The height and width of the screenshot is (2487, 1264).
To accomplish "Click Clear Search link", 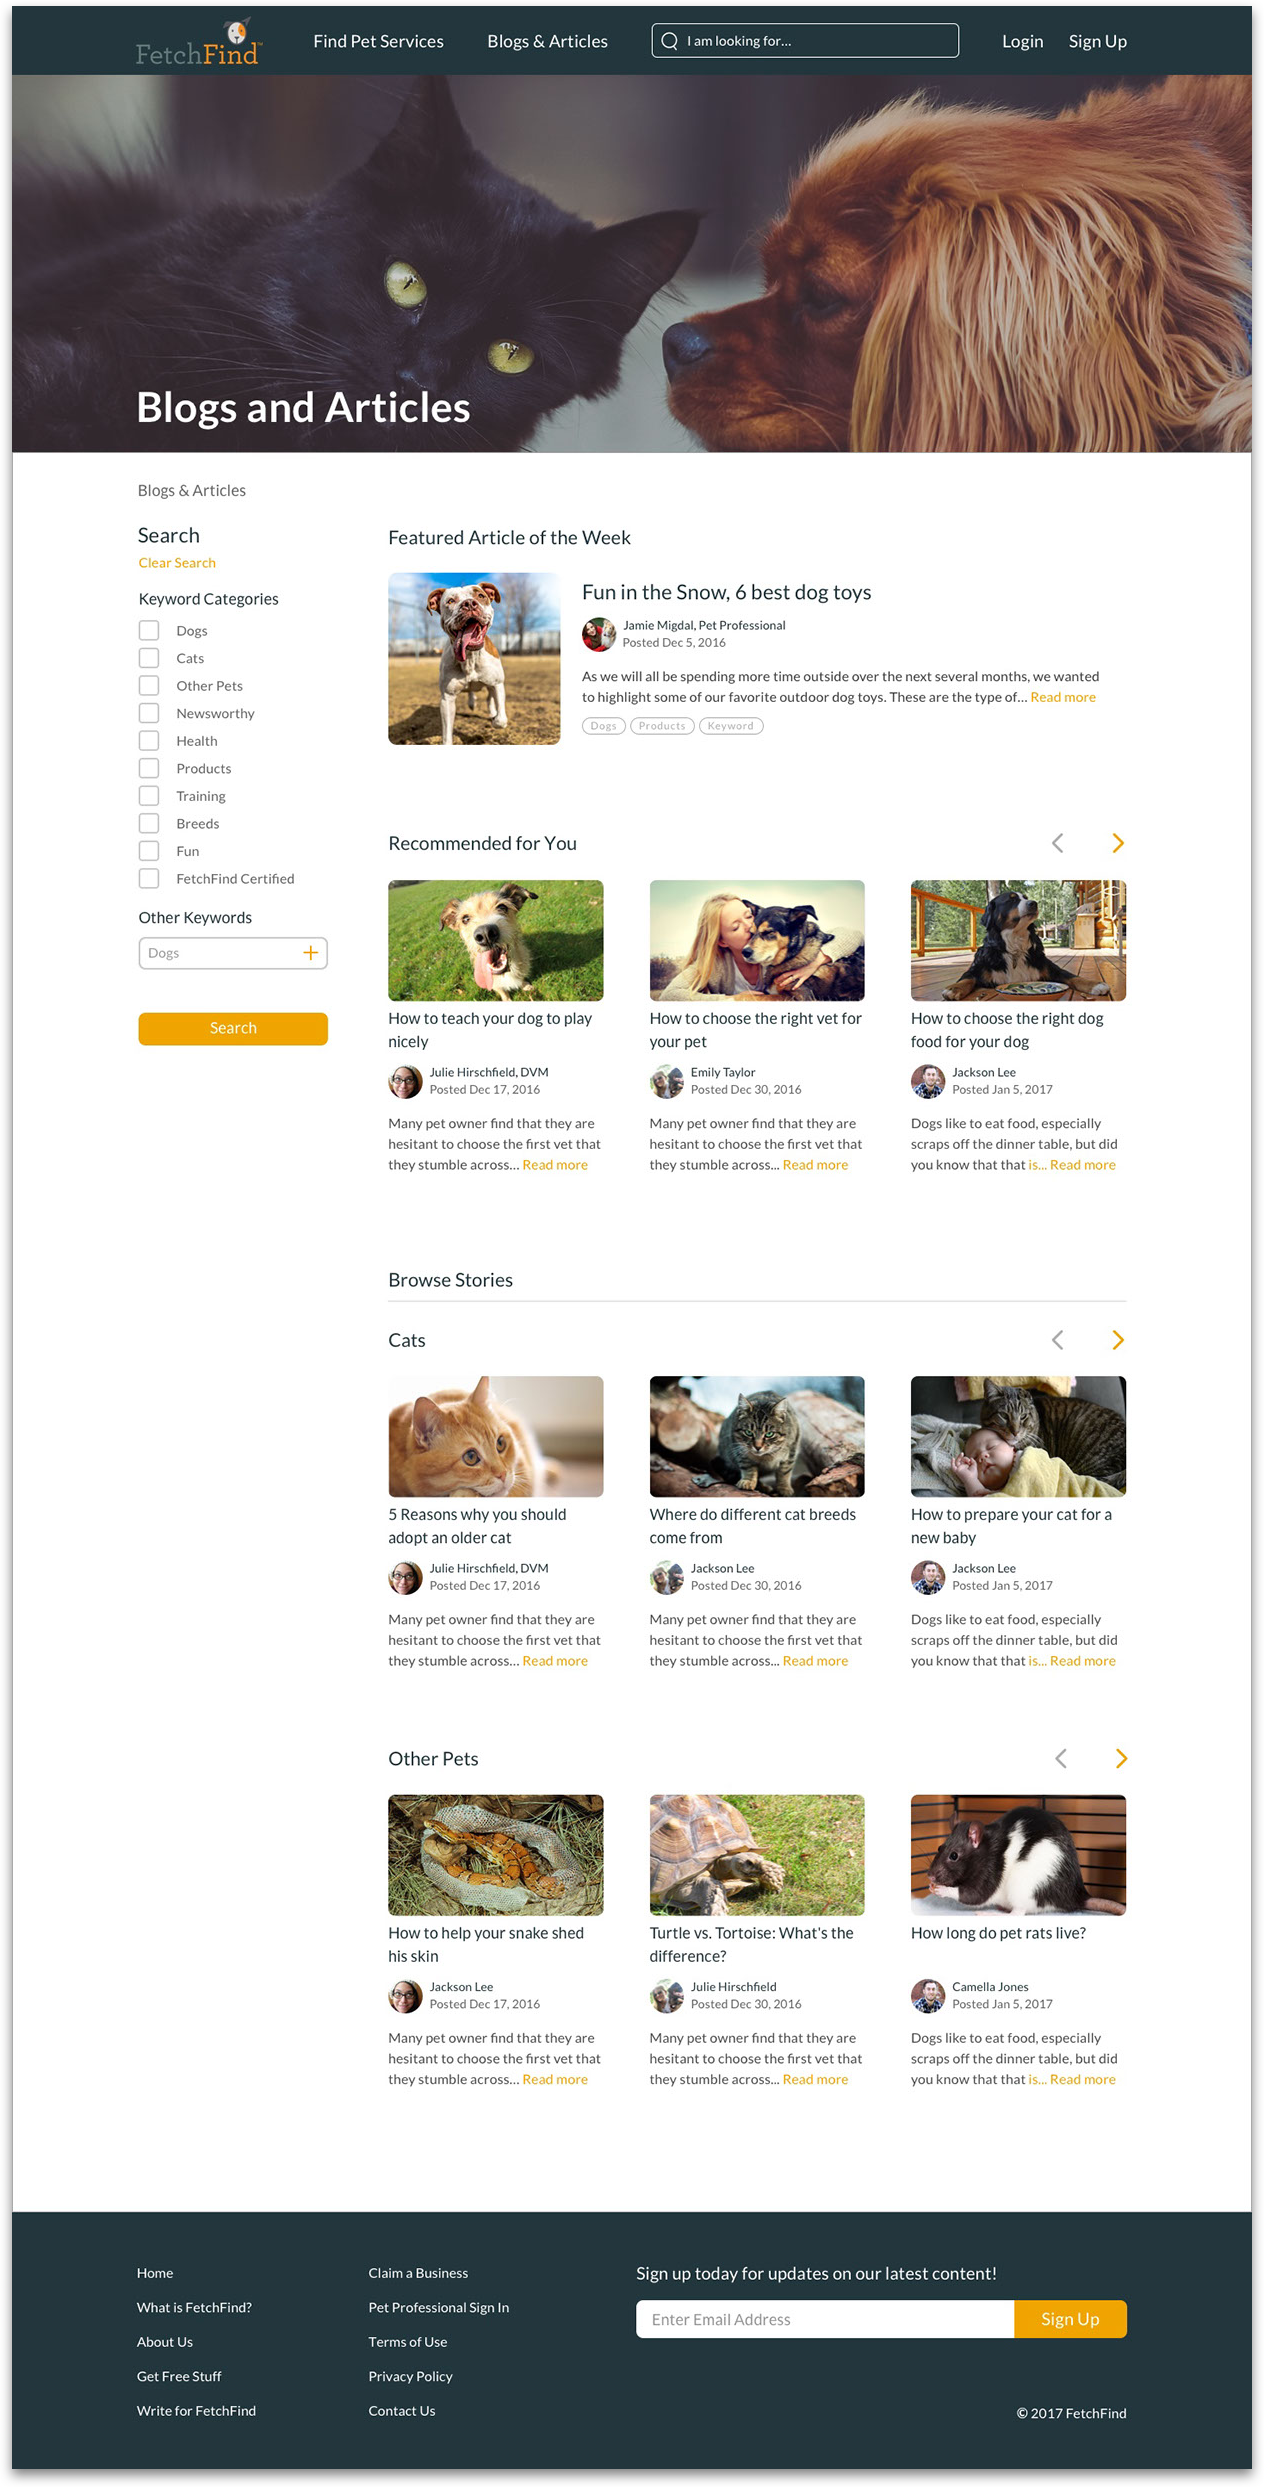I will [177, 563].
